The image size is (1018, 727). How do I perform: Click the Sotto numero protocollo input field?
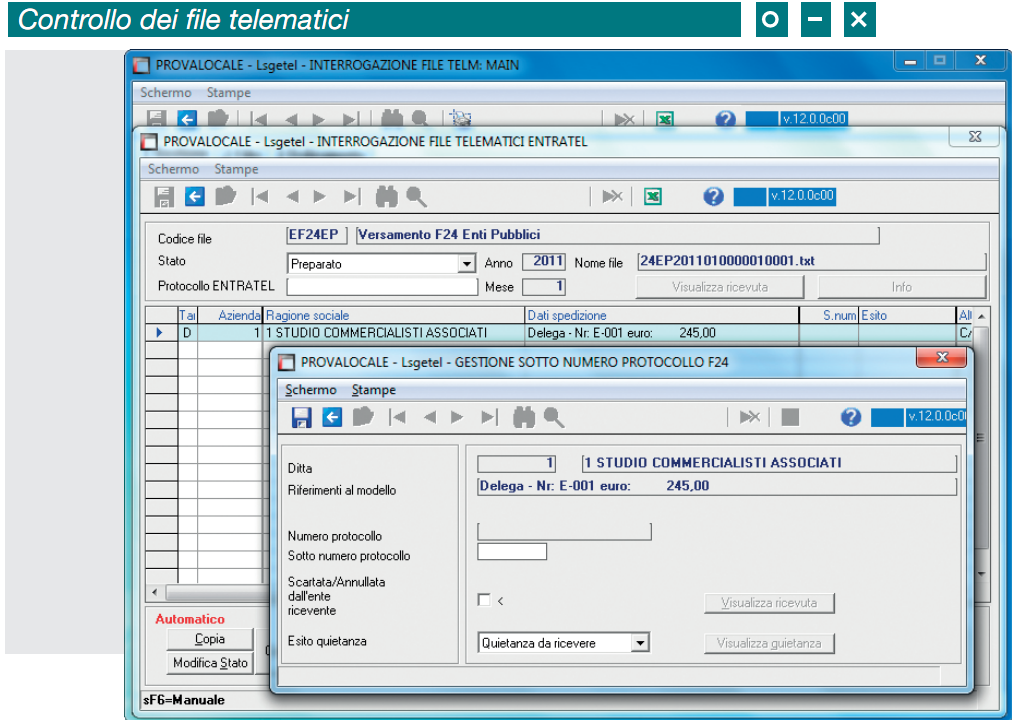coord(512,552)
